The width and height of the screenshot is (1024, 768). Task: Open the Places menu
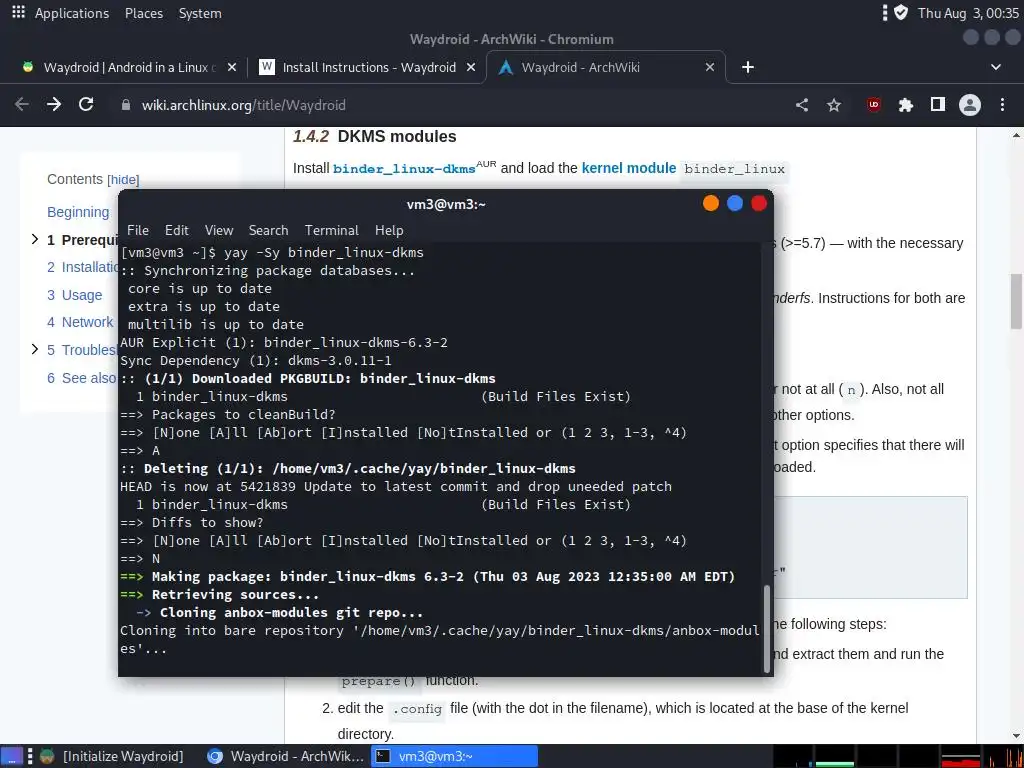(144, 13)
